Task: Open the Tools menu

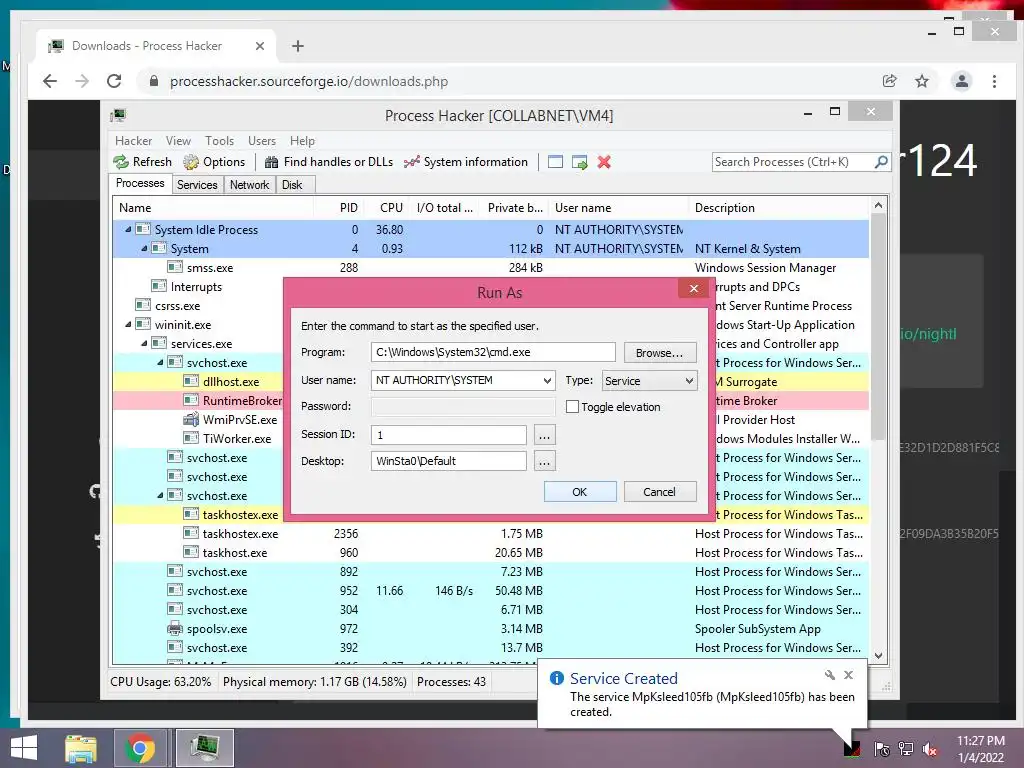Action: [x=219, y=140]
